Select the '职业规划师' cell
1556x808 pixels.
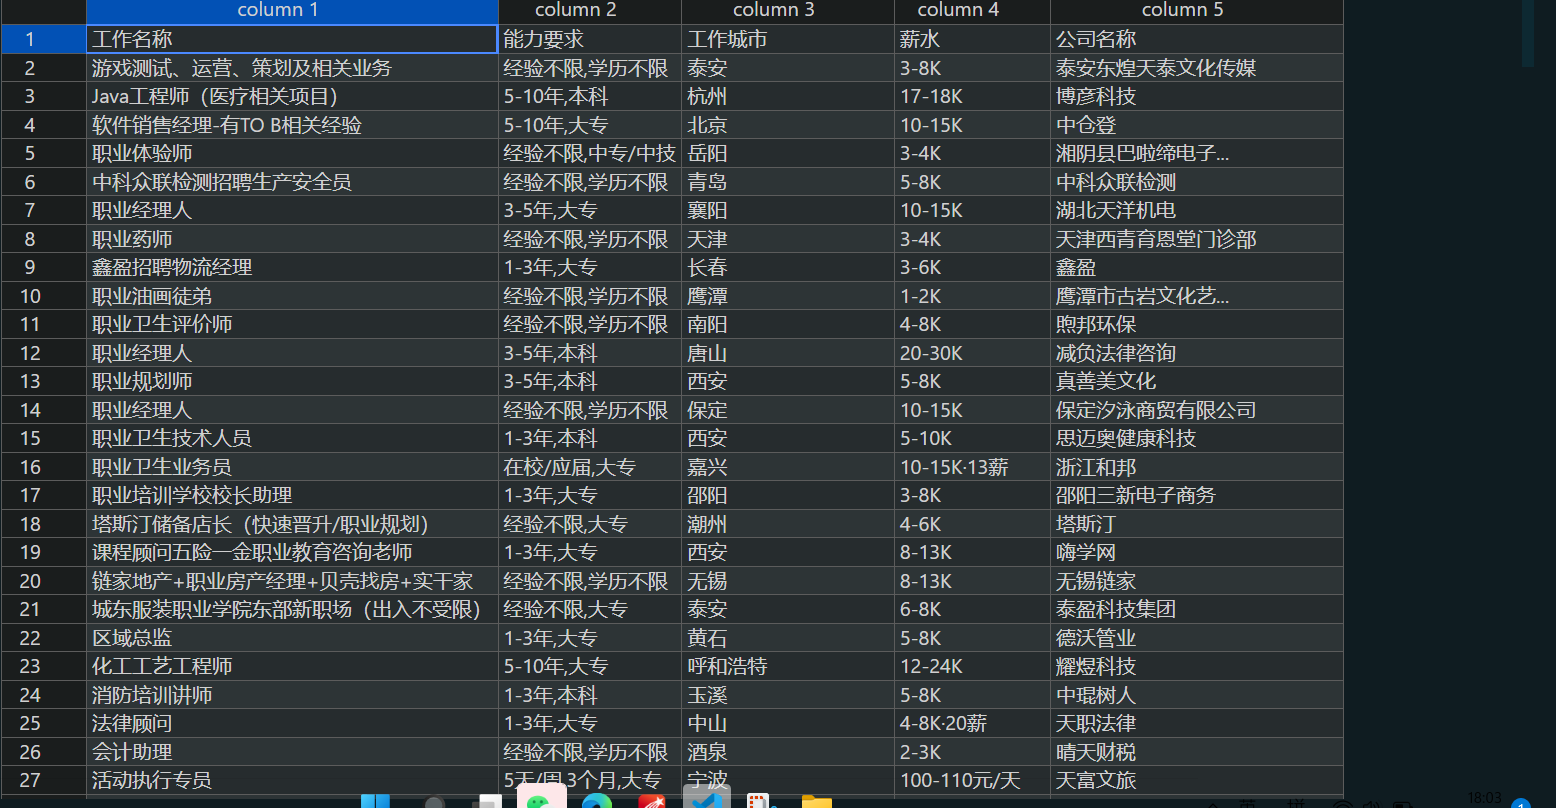tap(292, 381)
